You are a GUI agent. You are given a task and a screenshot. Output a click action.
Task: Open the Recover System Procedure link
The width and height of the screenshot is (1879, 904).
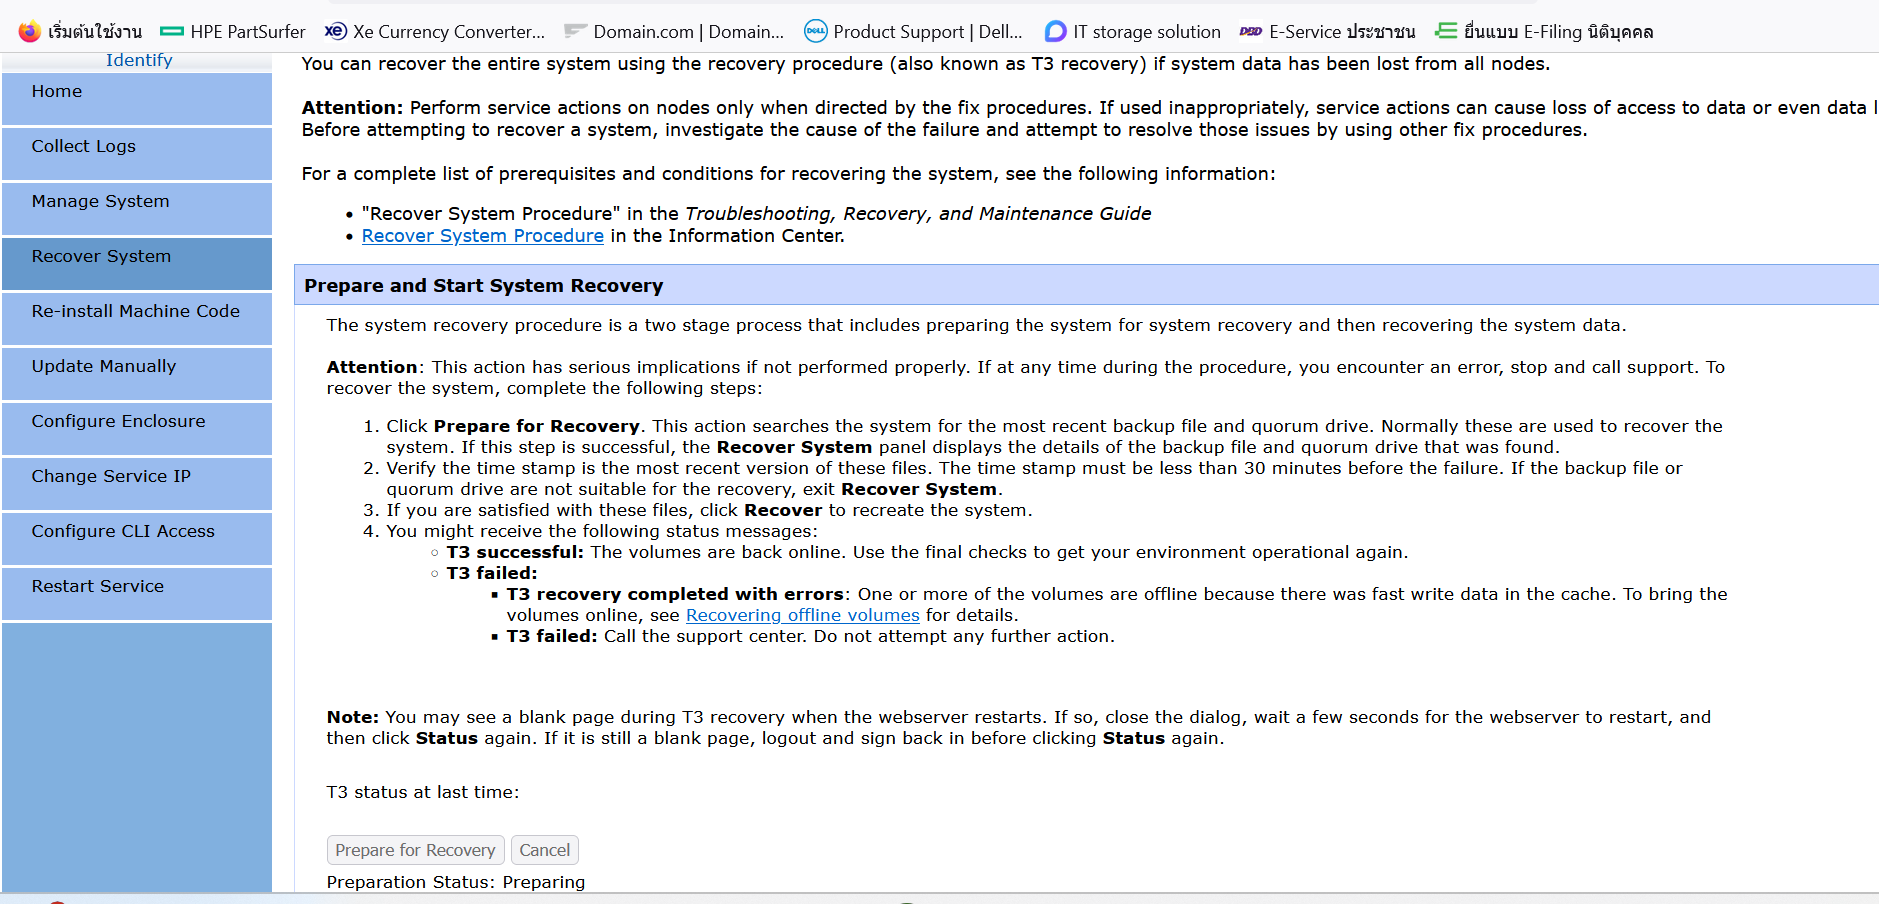483,236
